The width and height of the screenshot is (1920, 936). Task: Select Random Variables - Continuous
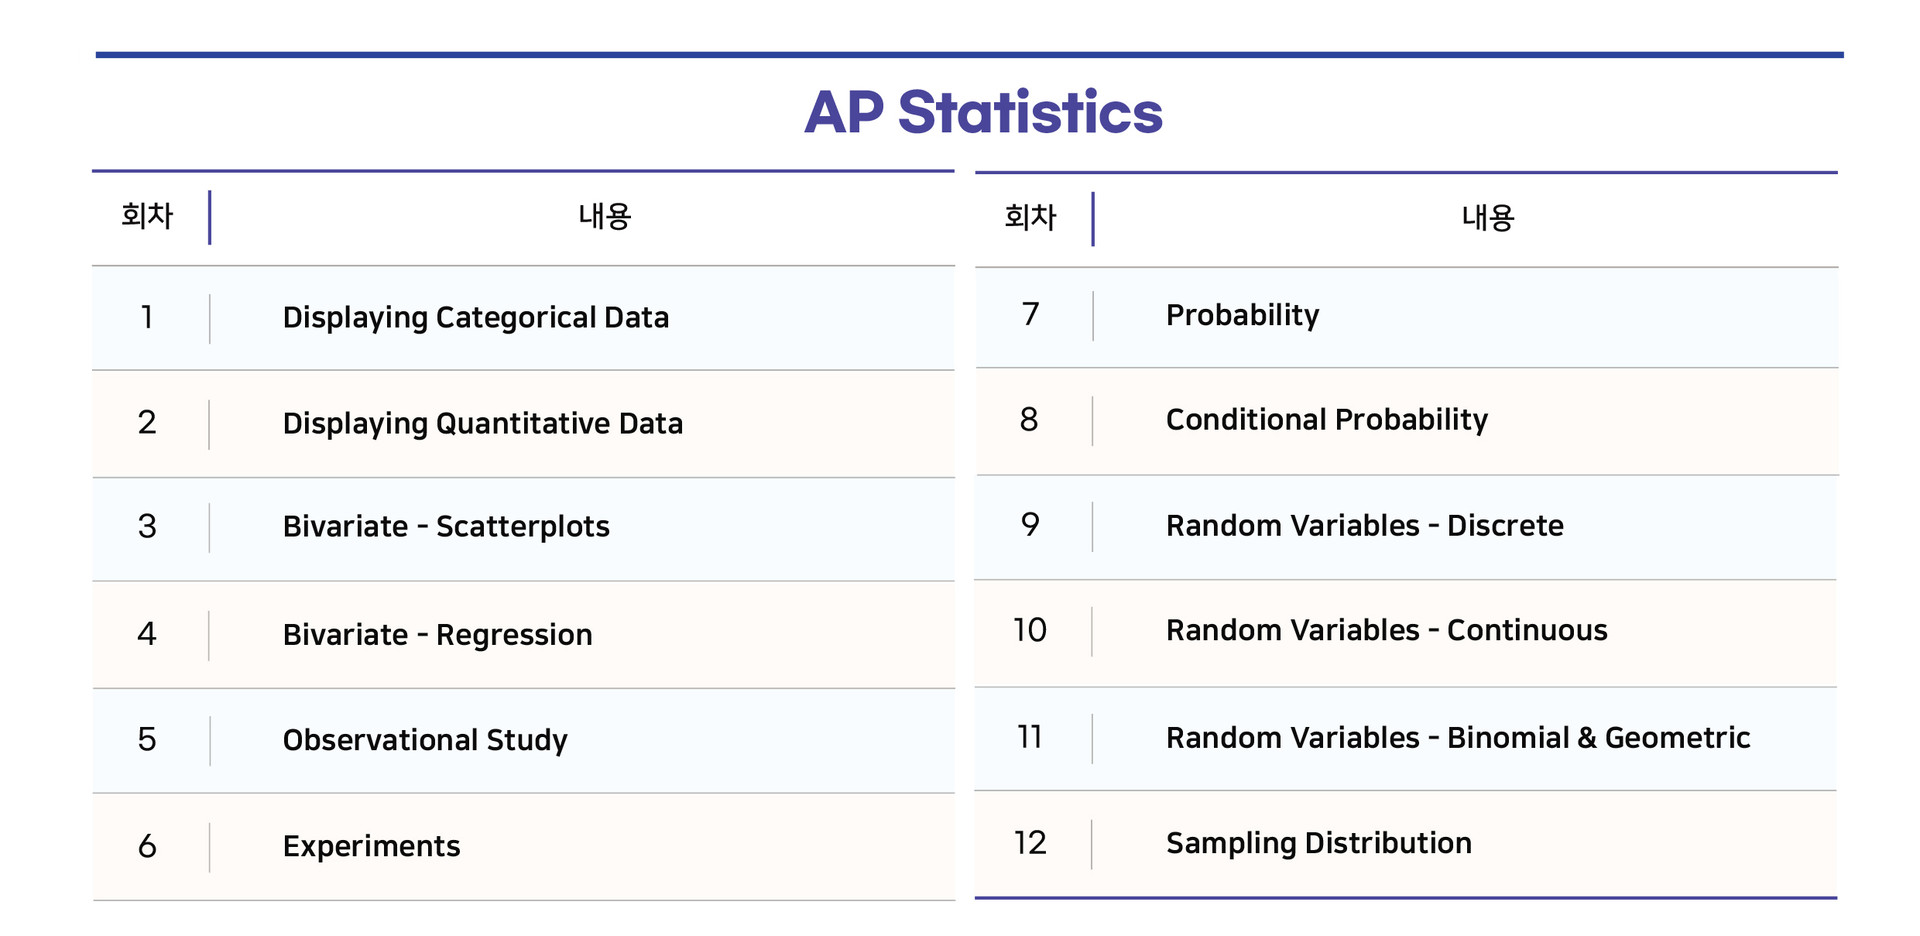pos(1387,631)
